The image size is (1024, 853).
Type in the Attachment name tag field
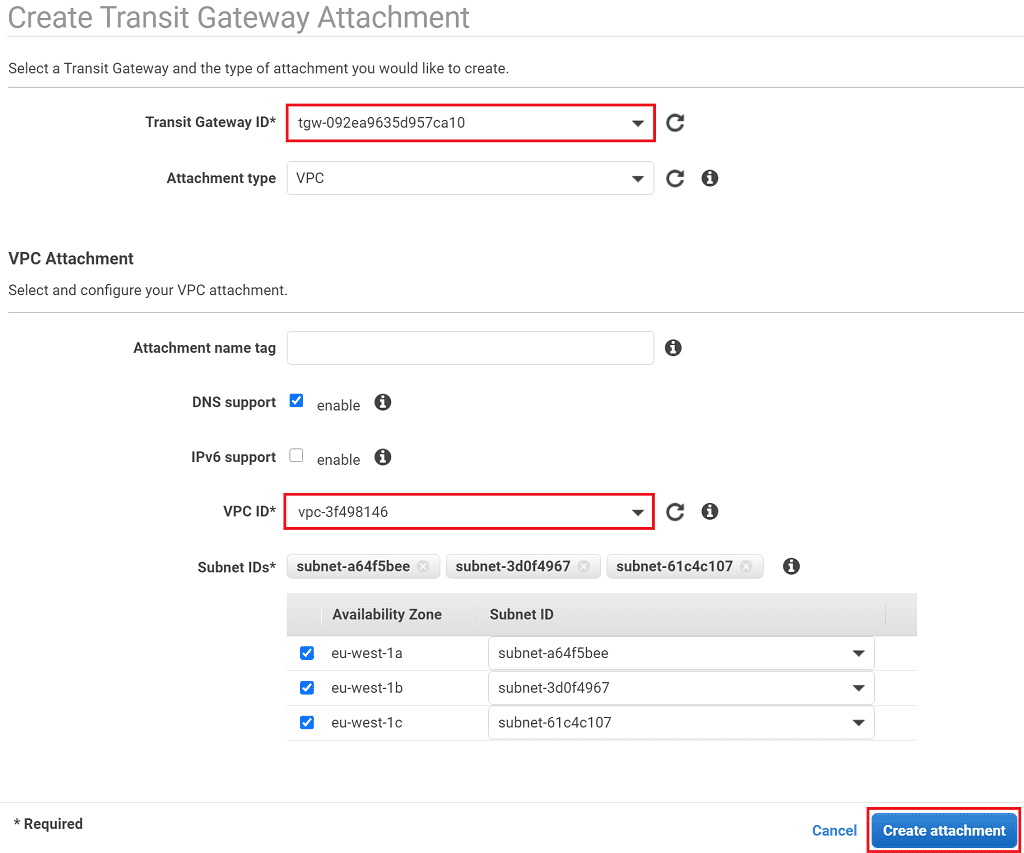pyautogui.click(x=470, y=348)
